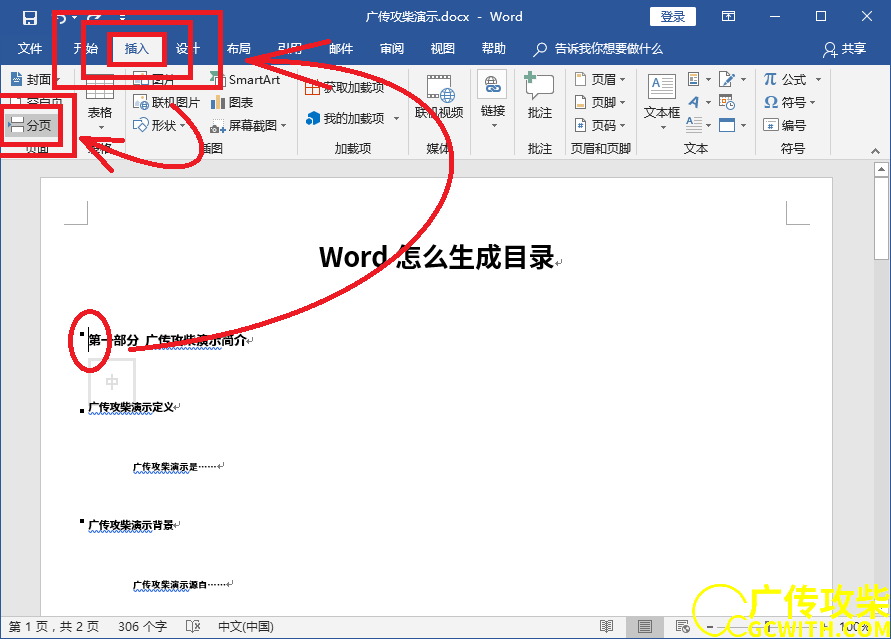891x639 pixels.
Task: Expand 我的加载项 dropdown arrow
Action: [x=397, y=118]
